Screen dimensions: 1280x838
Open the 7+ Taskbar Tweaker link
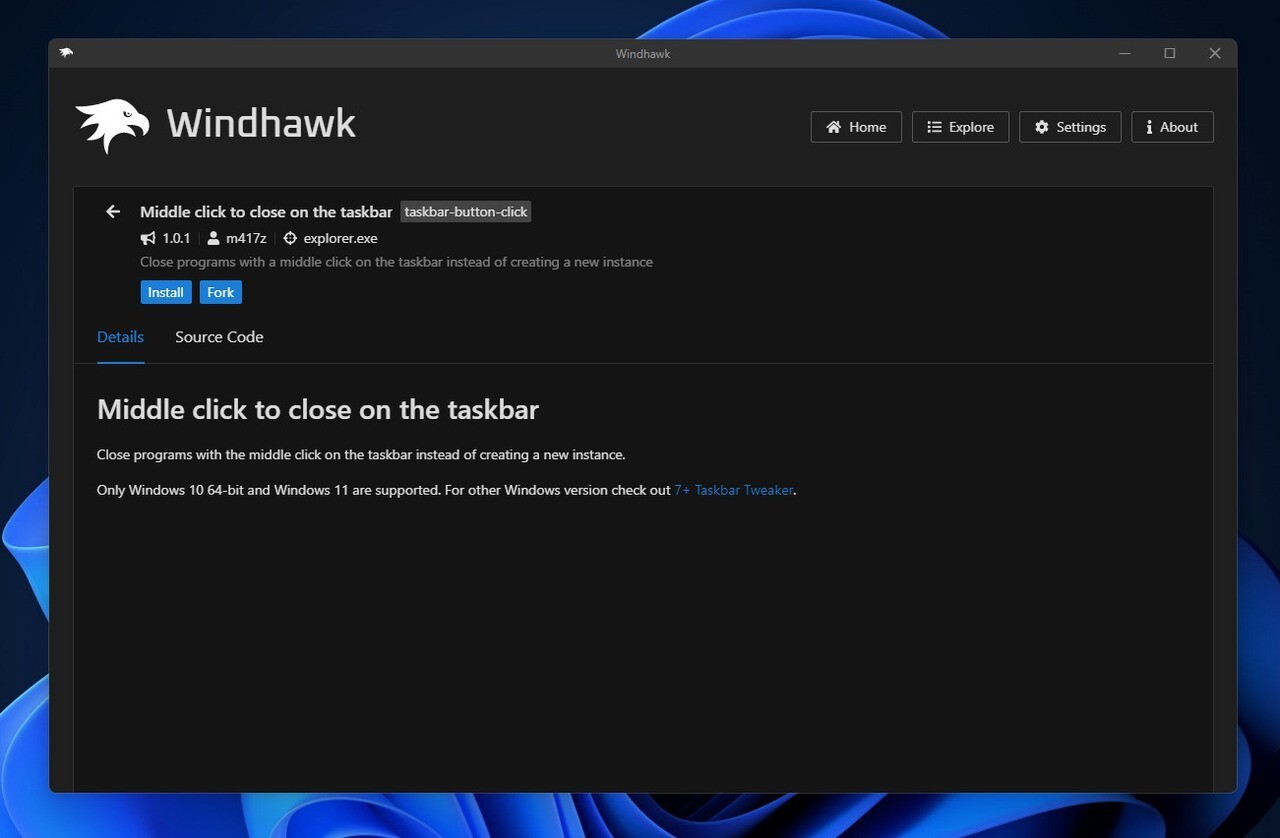coord(733,490)
